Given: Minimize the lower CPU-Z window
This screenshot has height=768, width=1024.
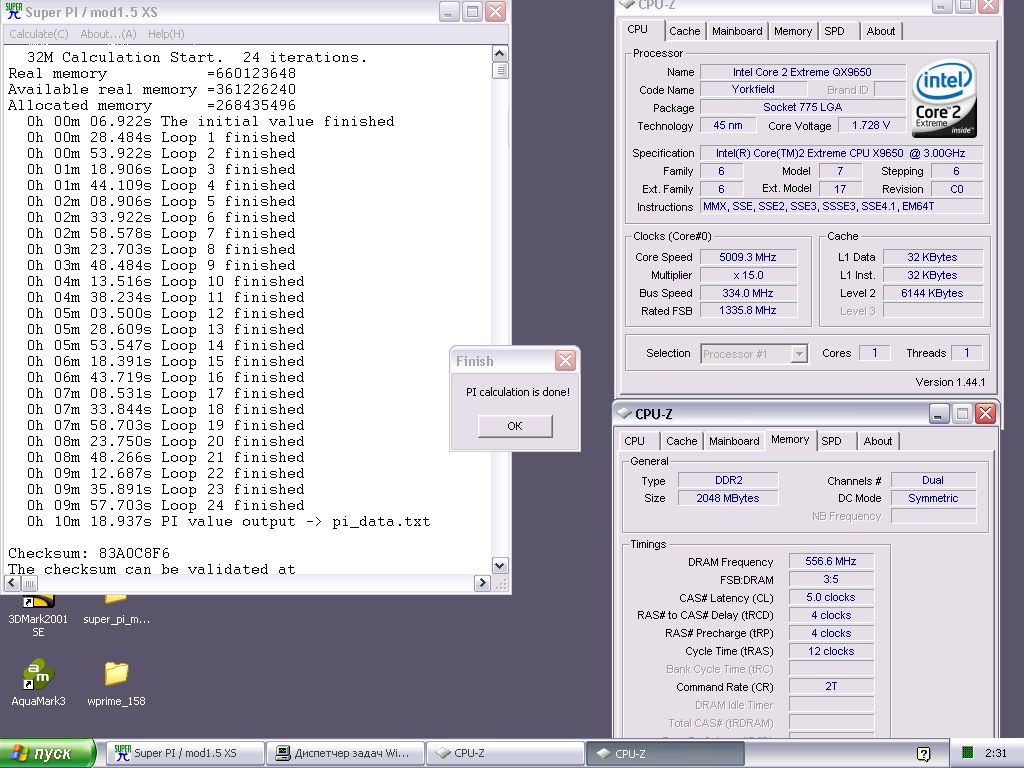Looking at the screenshot, I should pyautogui.click(x=938, y=413).
